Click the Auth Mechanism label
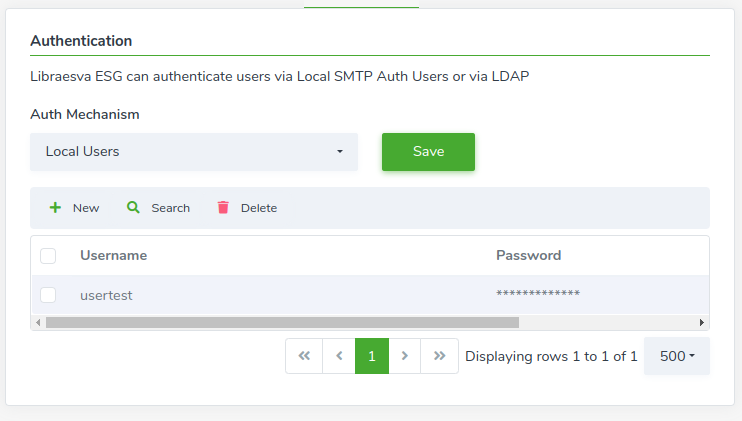Viewport: 742px width, 421px height. (x=85, y=114)
